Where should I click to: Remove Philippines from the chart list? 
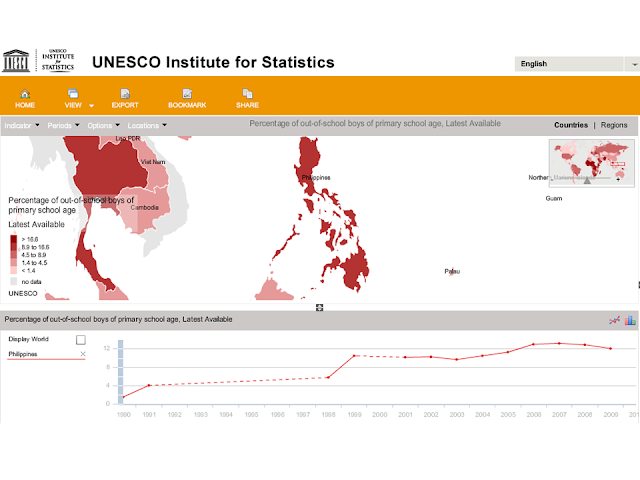click(x=83, y=354)
